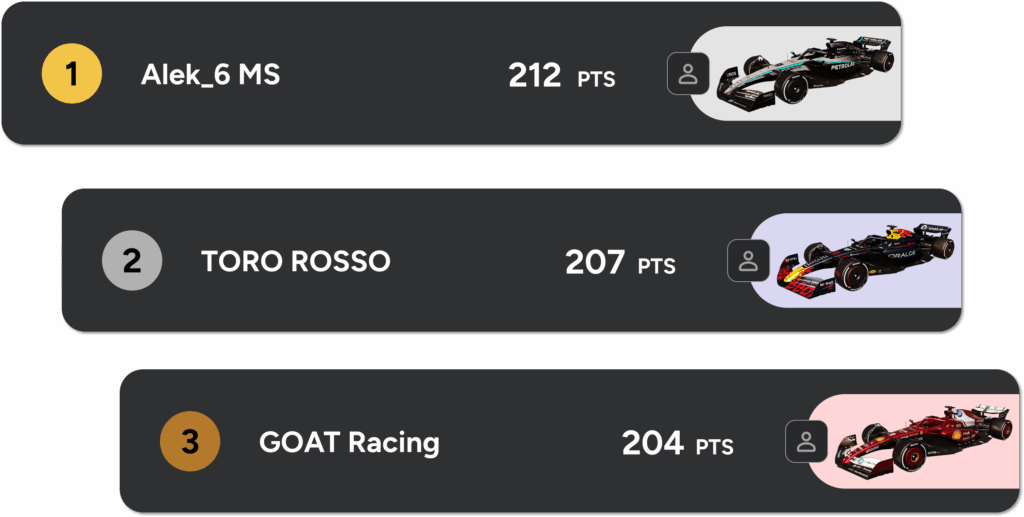The image size is (1024, 517).
Task: Select the silver rank 2 badge
Action: [x=132, y=261]
